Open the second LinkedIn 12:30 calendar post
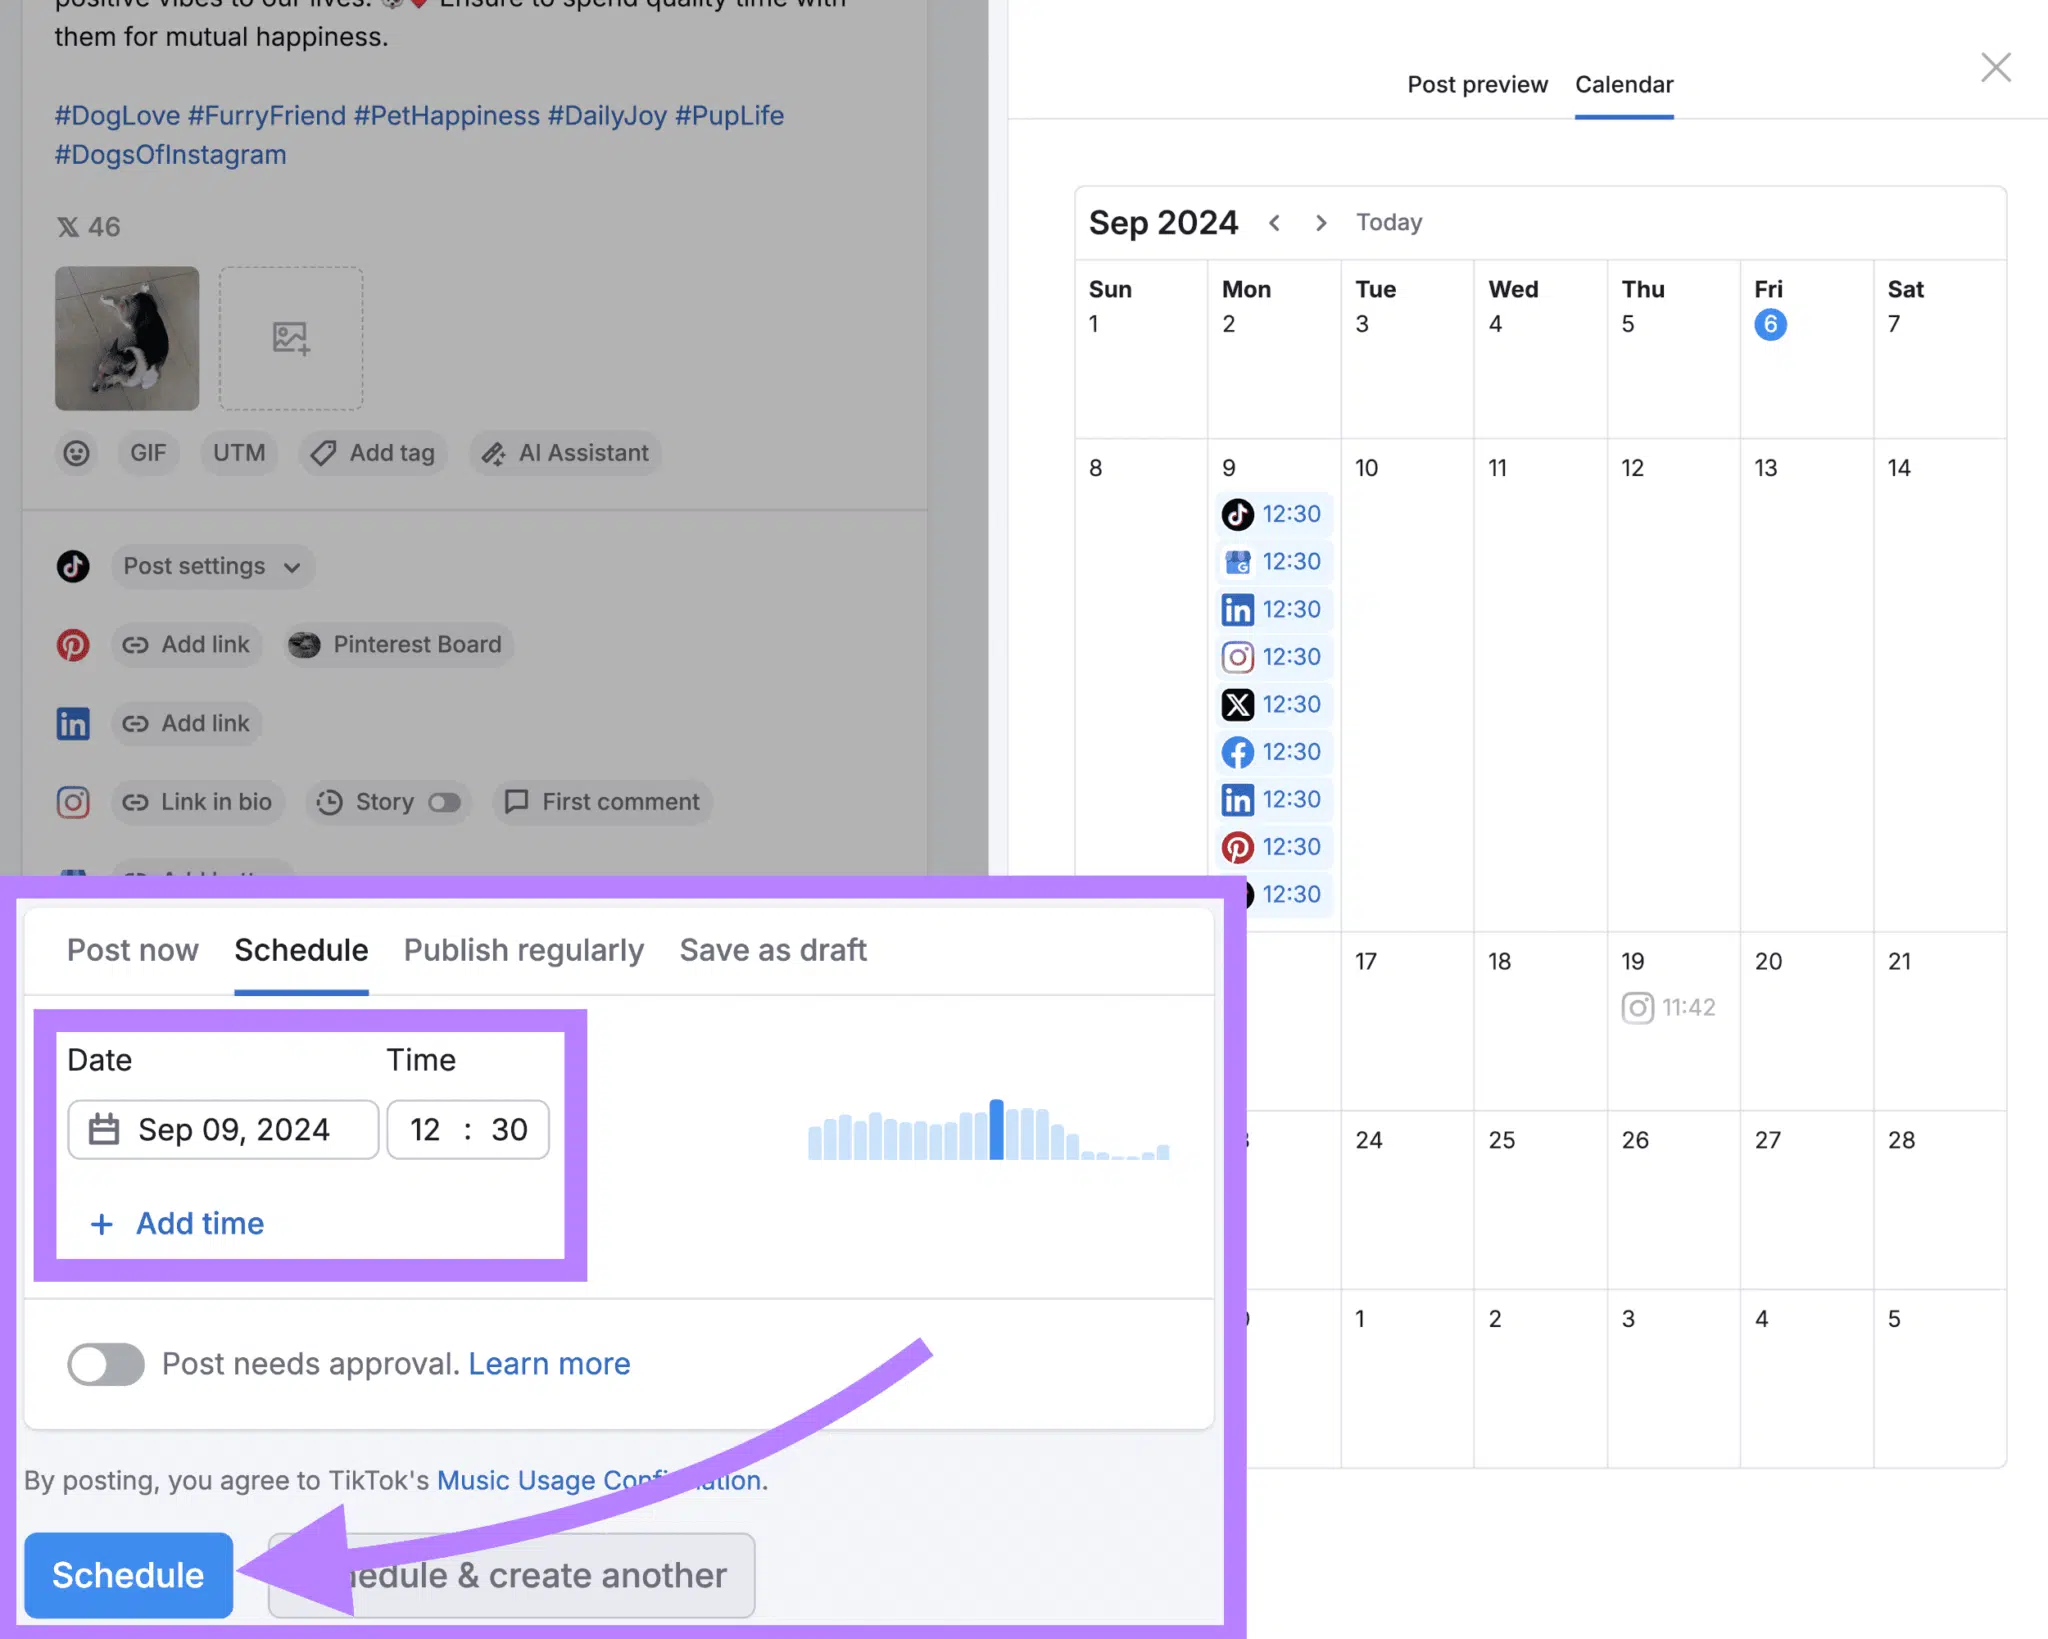This screenshot has height=1639, width=2048. tap(1274, 800)
